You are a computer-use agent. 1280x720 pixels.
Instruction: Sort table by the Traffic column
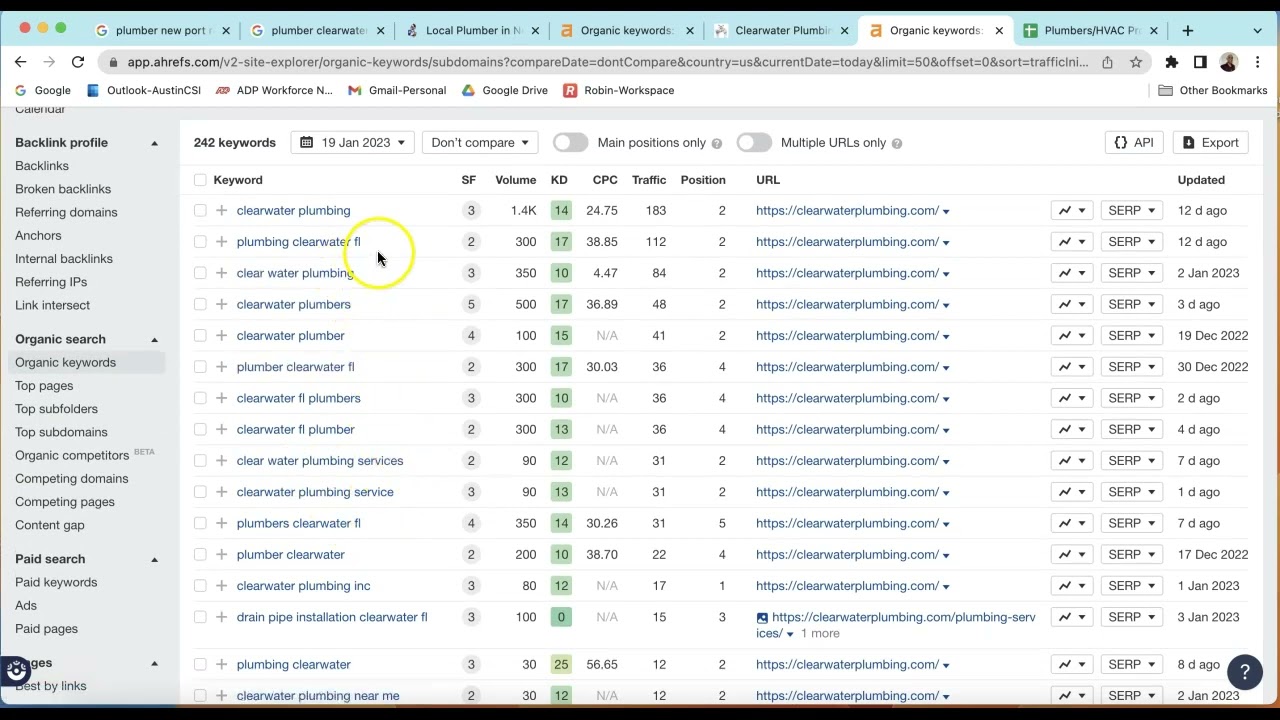pyautogui.click(x=649, y=180)
